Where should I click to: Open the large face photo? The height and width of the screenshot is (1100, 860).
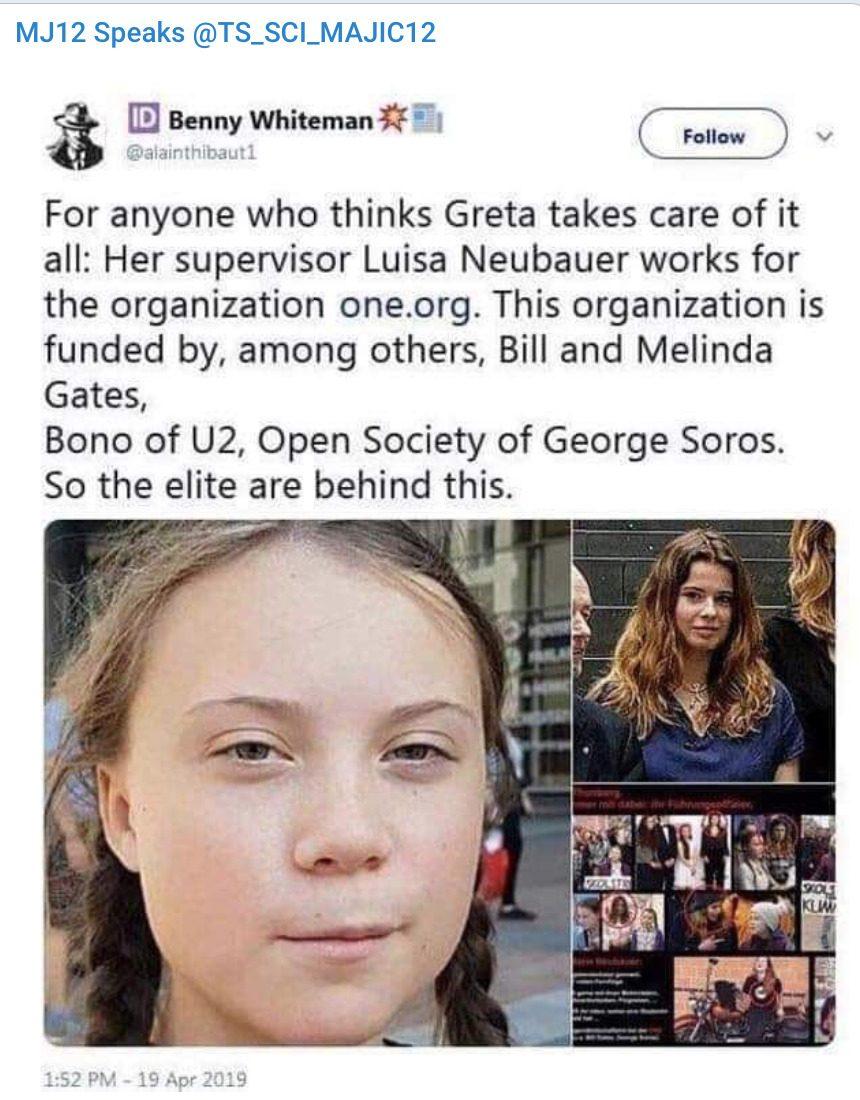(307, 783)
